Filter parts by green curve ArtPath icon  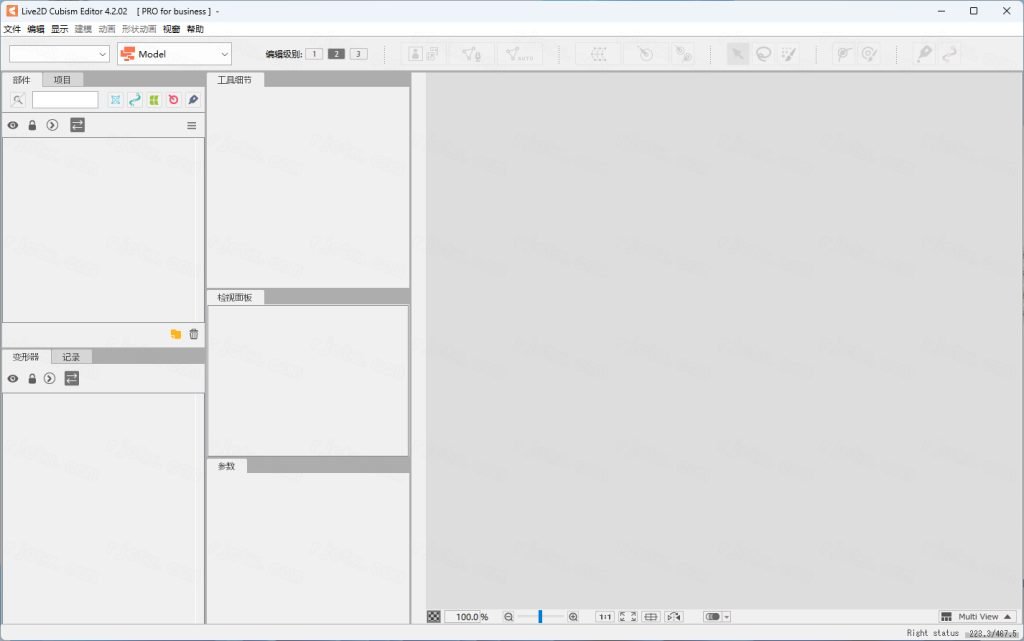coord(135,100)
